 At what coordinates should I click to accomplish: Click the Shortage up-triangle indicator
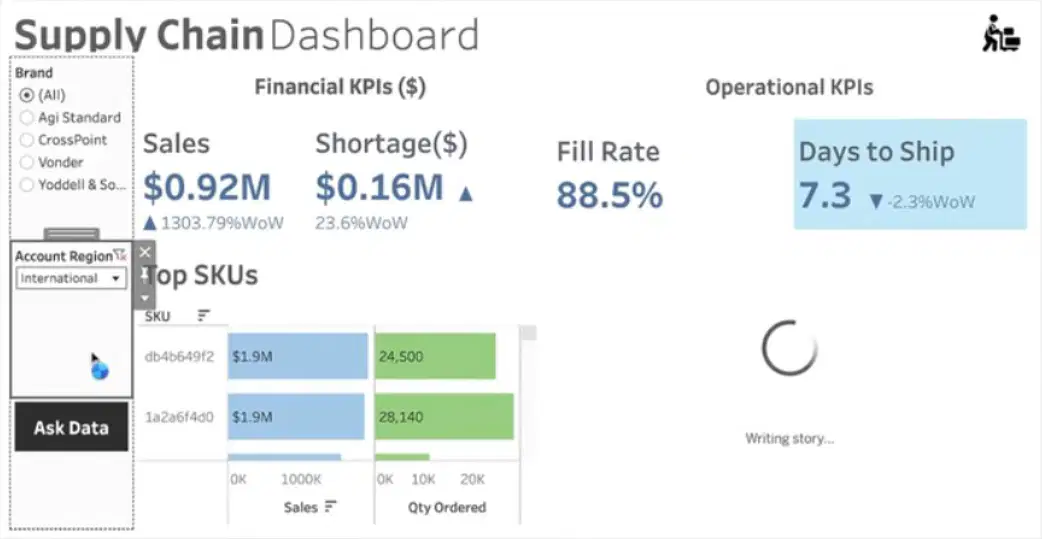tap(466, 193)
